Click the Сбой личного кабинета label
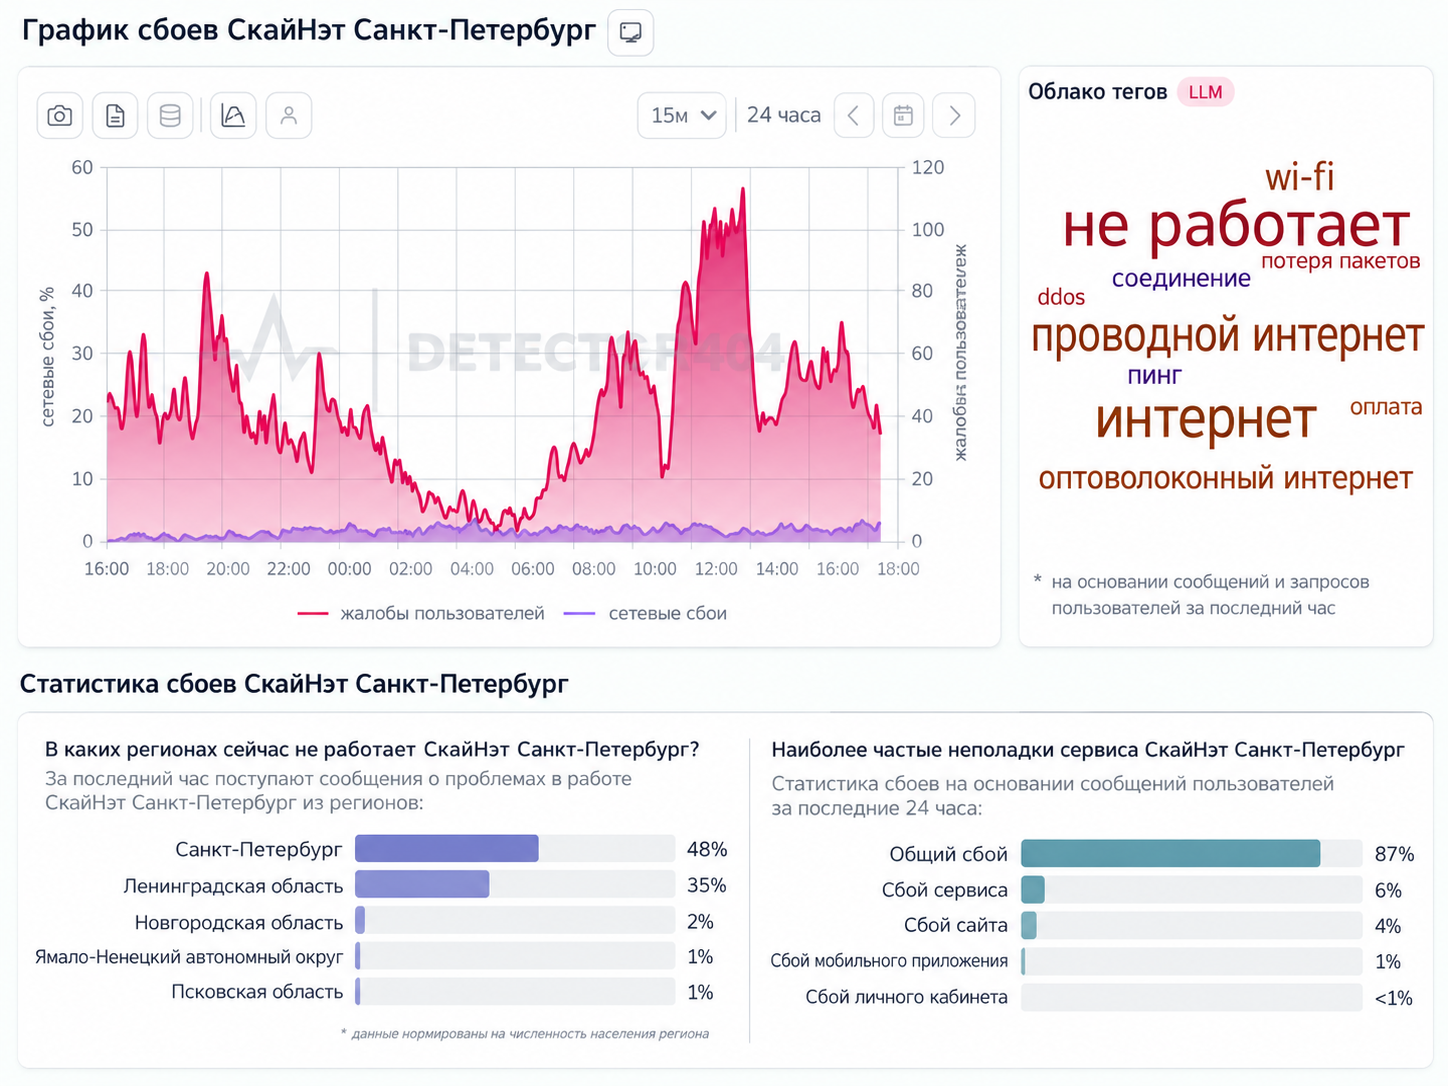The height and width of the screenshot is (1086, 1448). point(907,997)
